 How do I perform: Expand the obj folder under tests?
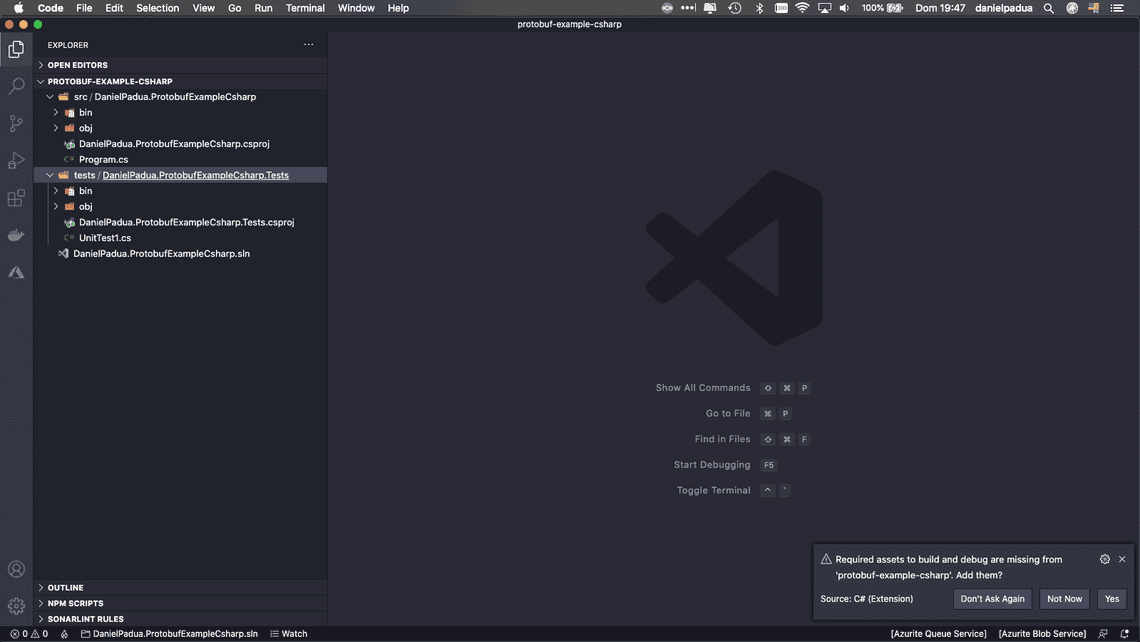(x=57, y=206)
